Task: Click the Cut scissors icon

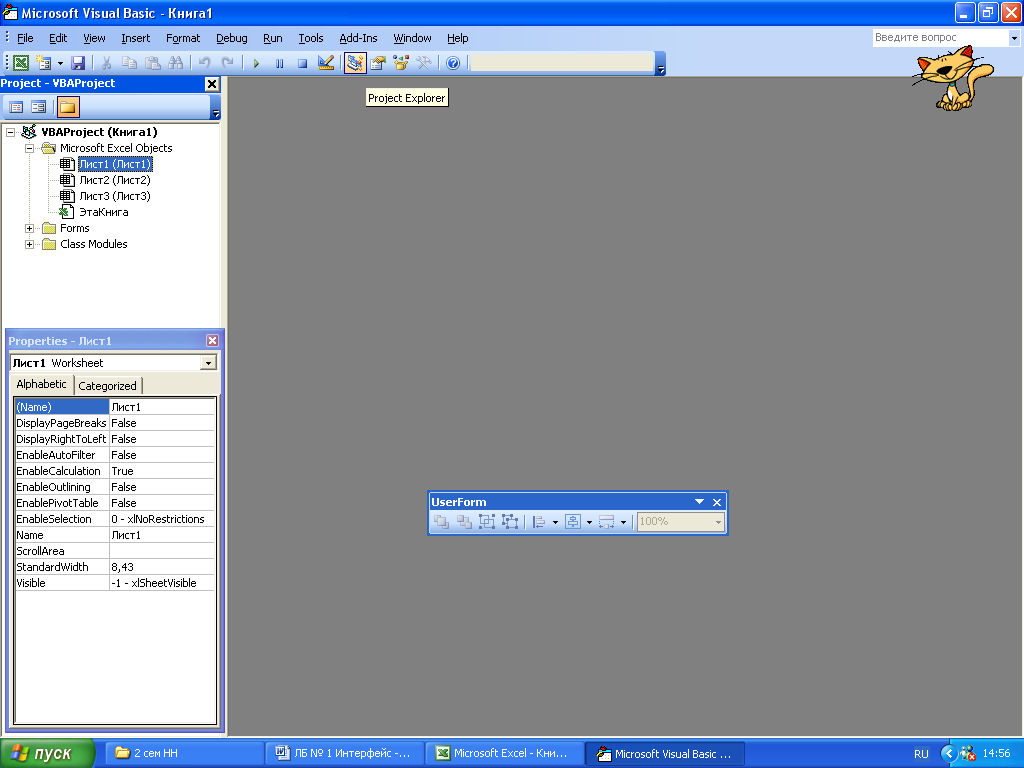Action: [x=106, y=63]
